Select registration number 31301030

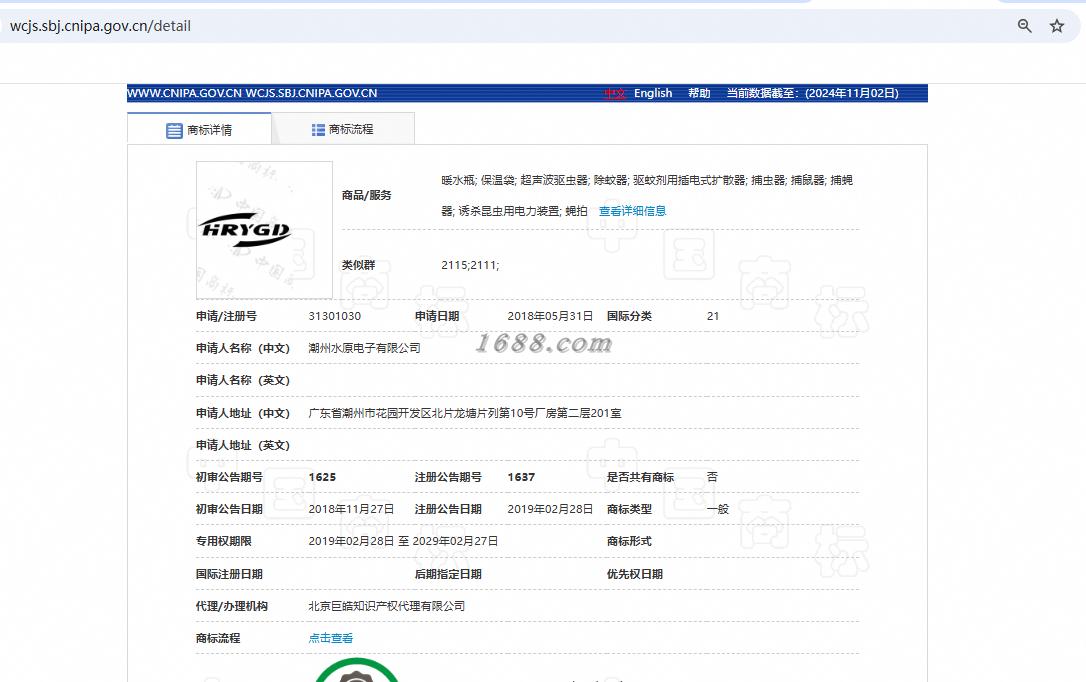pyautogui.click(x=335, y=316)
